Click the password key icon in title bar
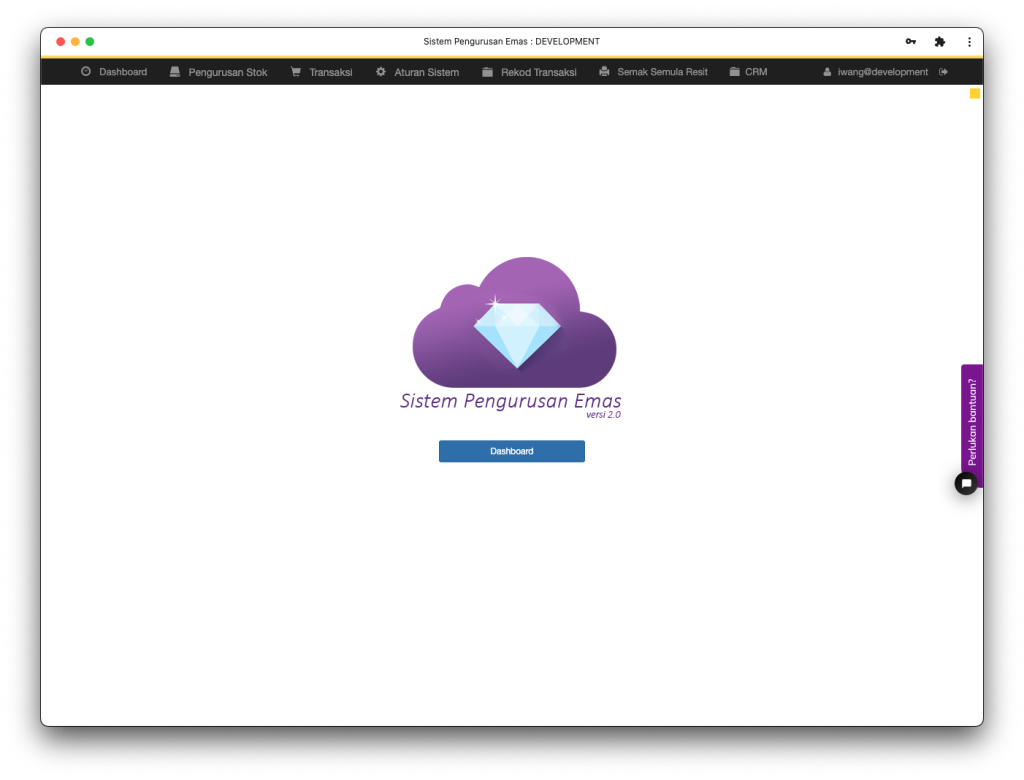The width and height of the screenshot is (1024, 780). 911,42
